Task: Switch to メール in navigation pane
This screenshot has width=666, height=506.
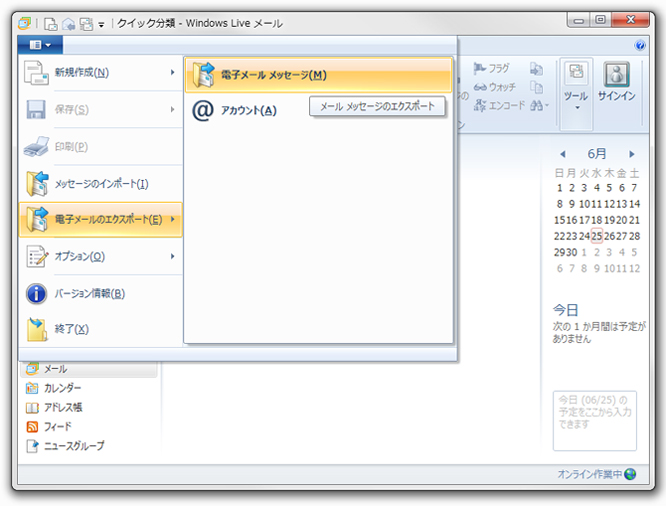Action: (88, 369)
